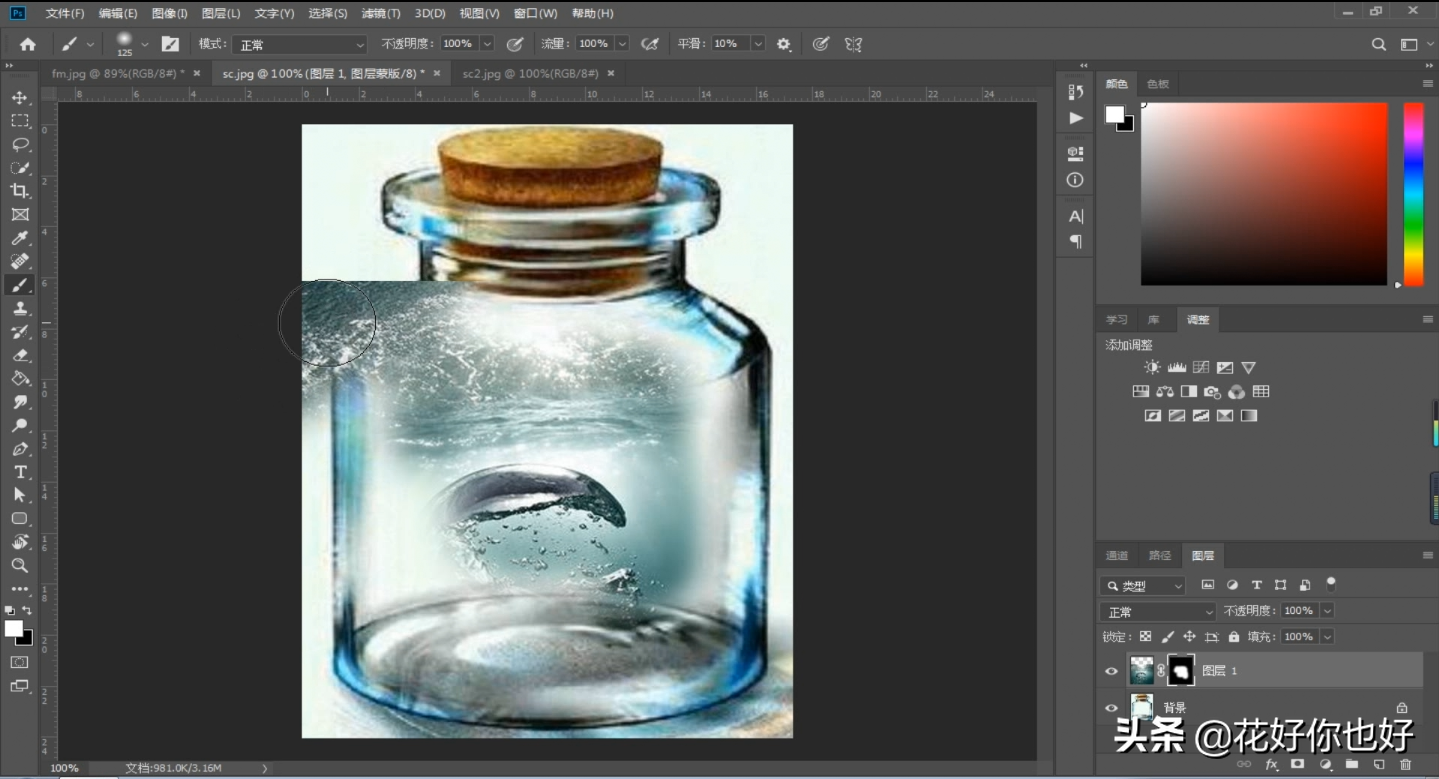1439x779 pixels.
Task: Toggle 背景 layer visibility eye
Action: tap(1111, 707)
